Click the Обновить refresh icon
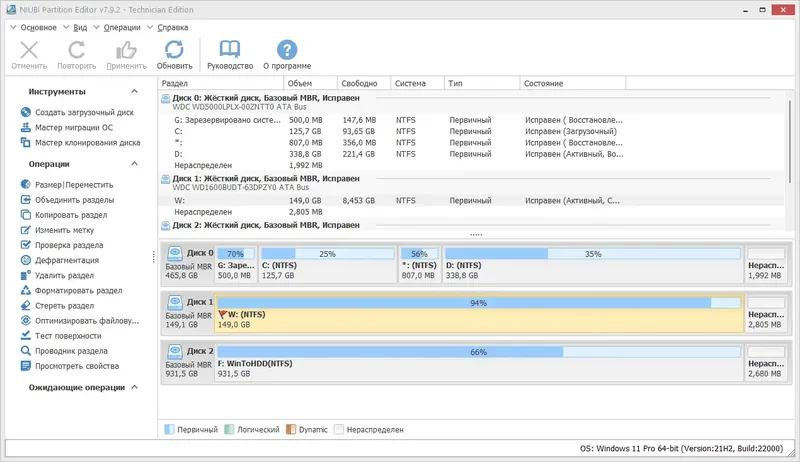 pos(174,50)
